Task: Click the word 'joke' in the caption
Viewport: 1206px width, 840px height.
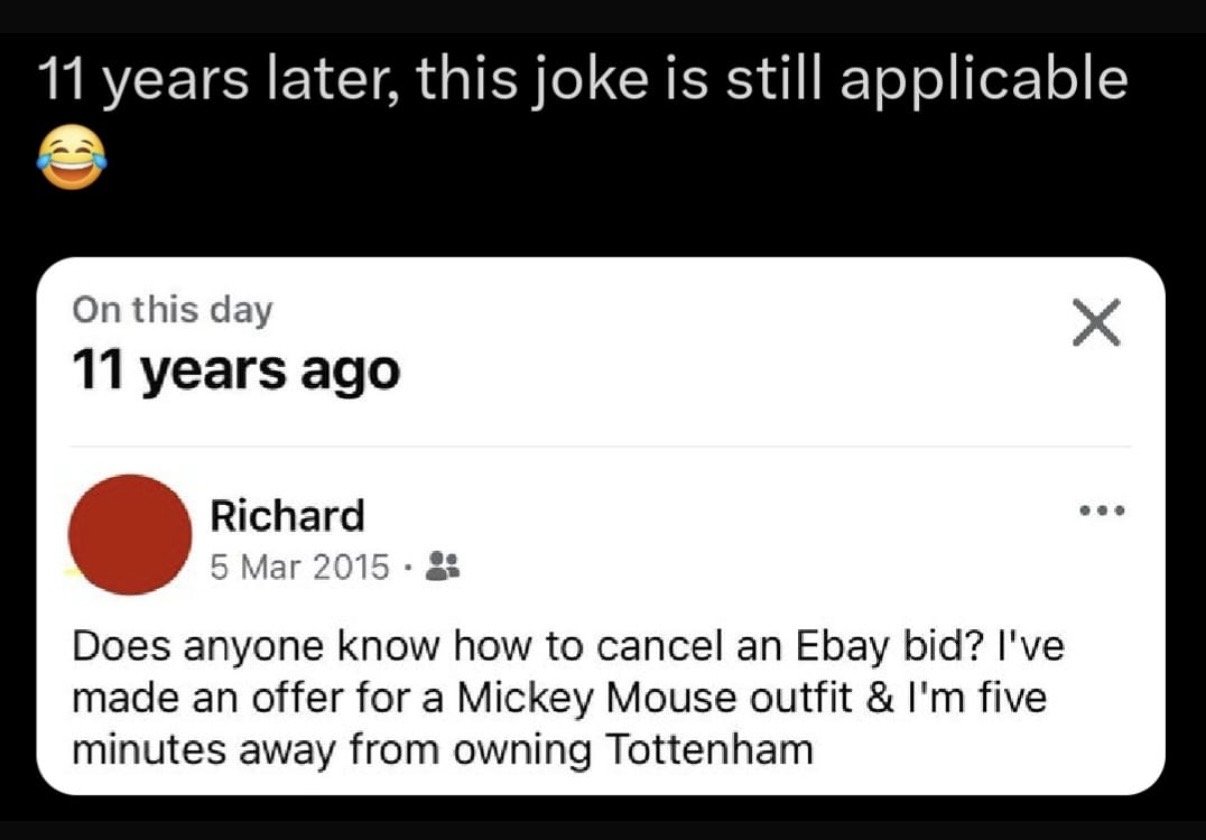Action: pyautogui.click(x=586, y=80)
